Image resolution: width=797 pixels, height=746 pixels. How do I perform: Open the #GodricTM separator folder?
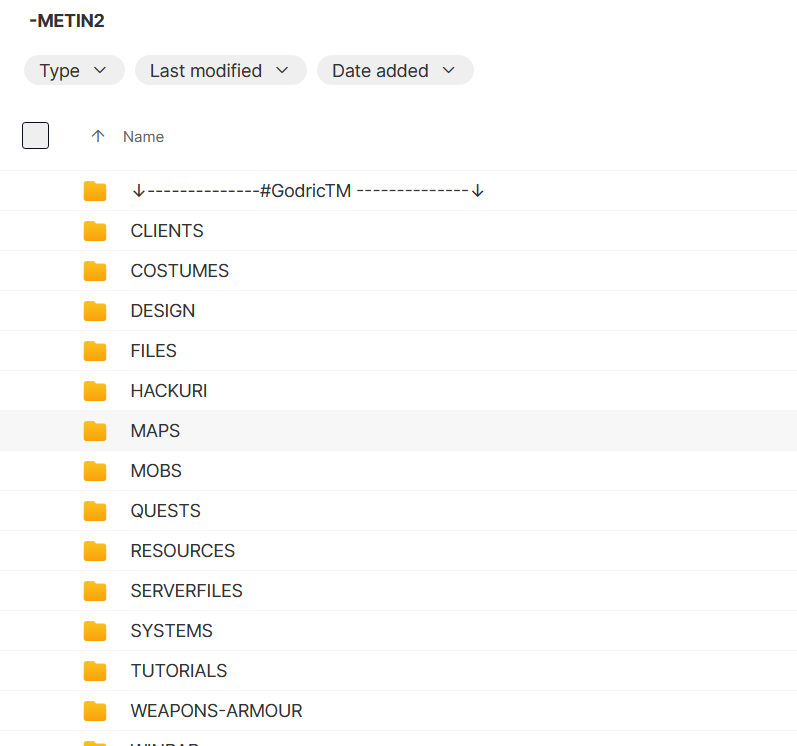307,191
